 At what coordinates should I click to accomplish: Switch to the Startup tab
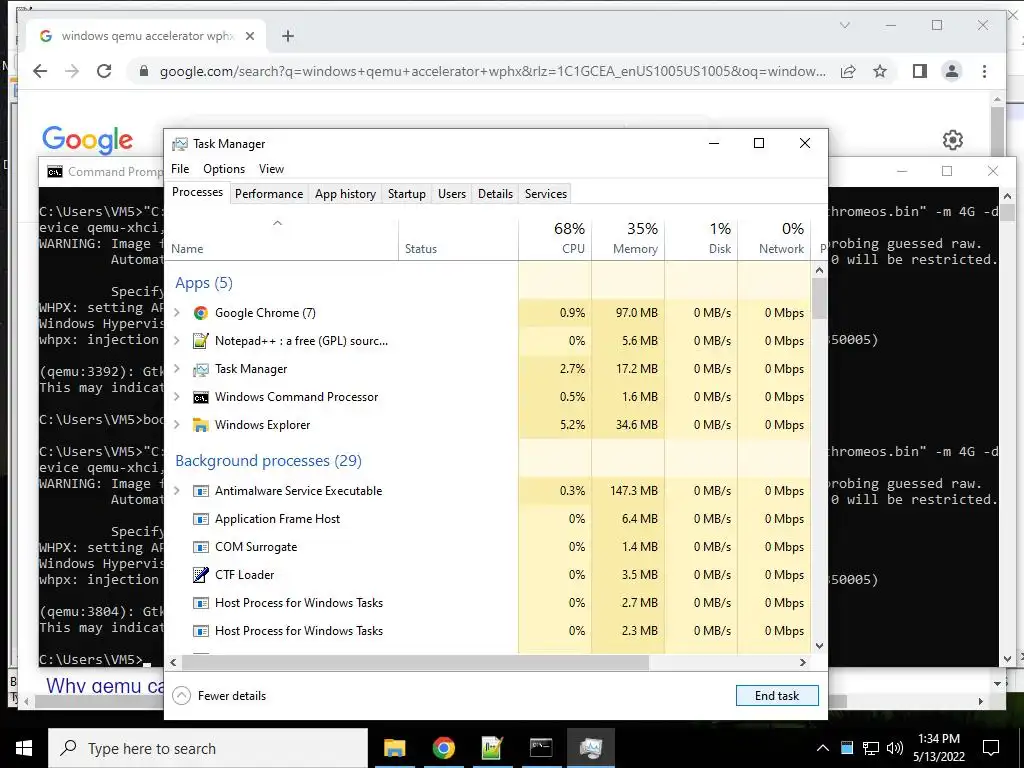(406, 194)
